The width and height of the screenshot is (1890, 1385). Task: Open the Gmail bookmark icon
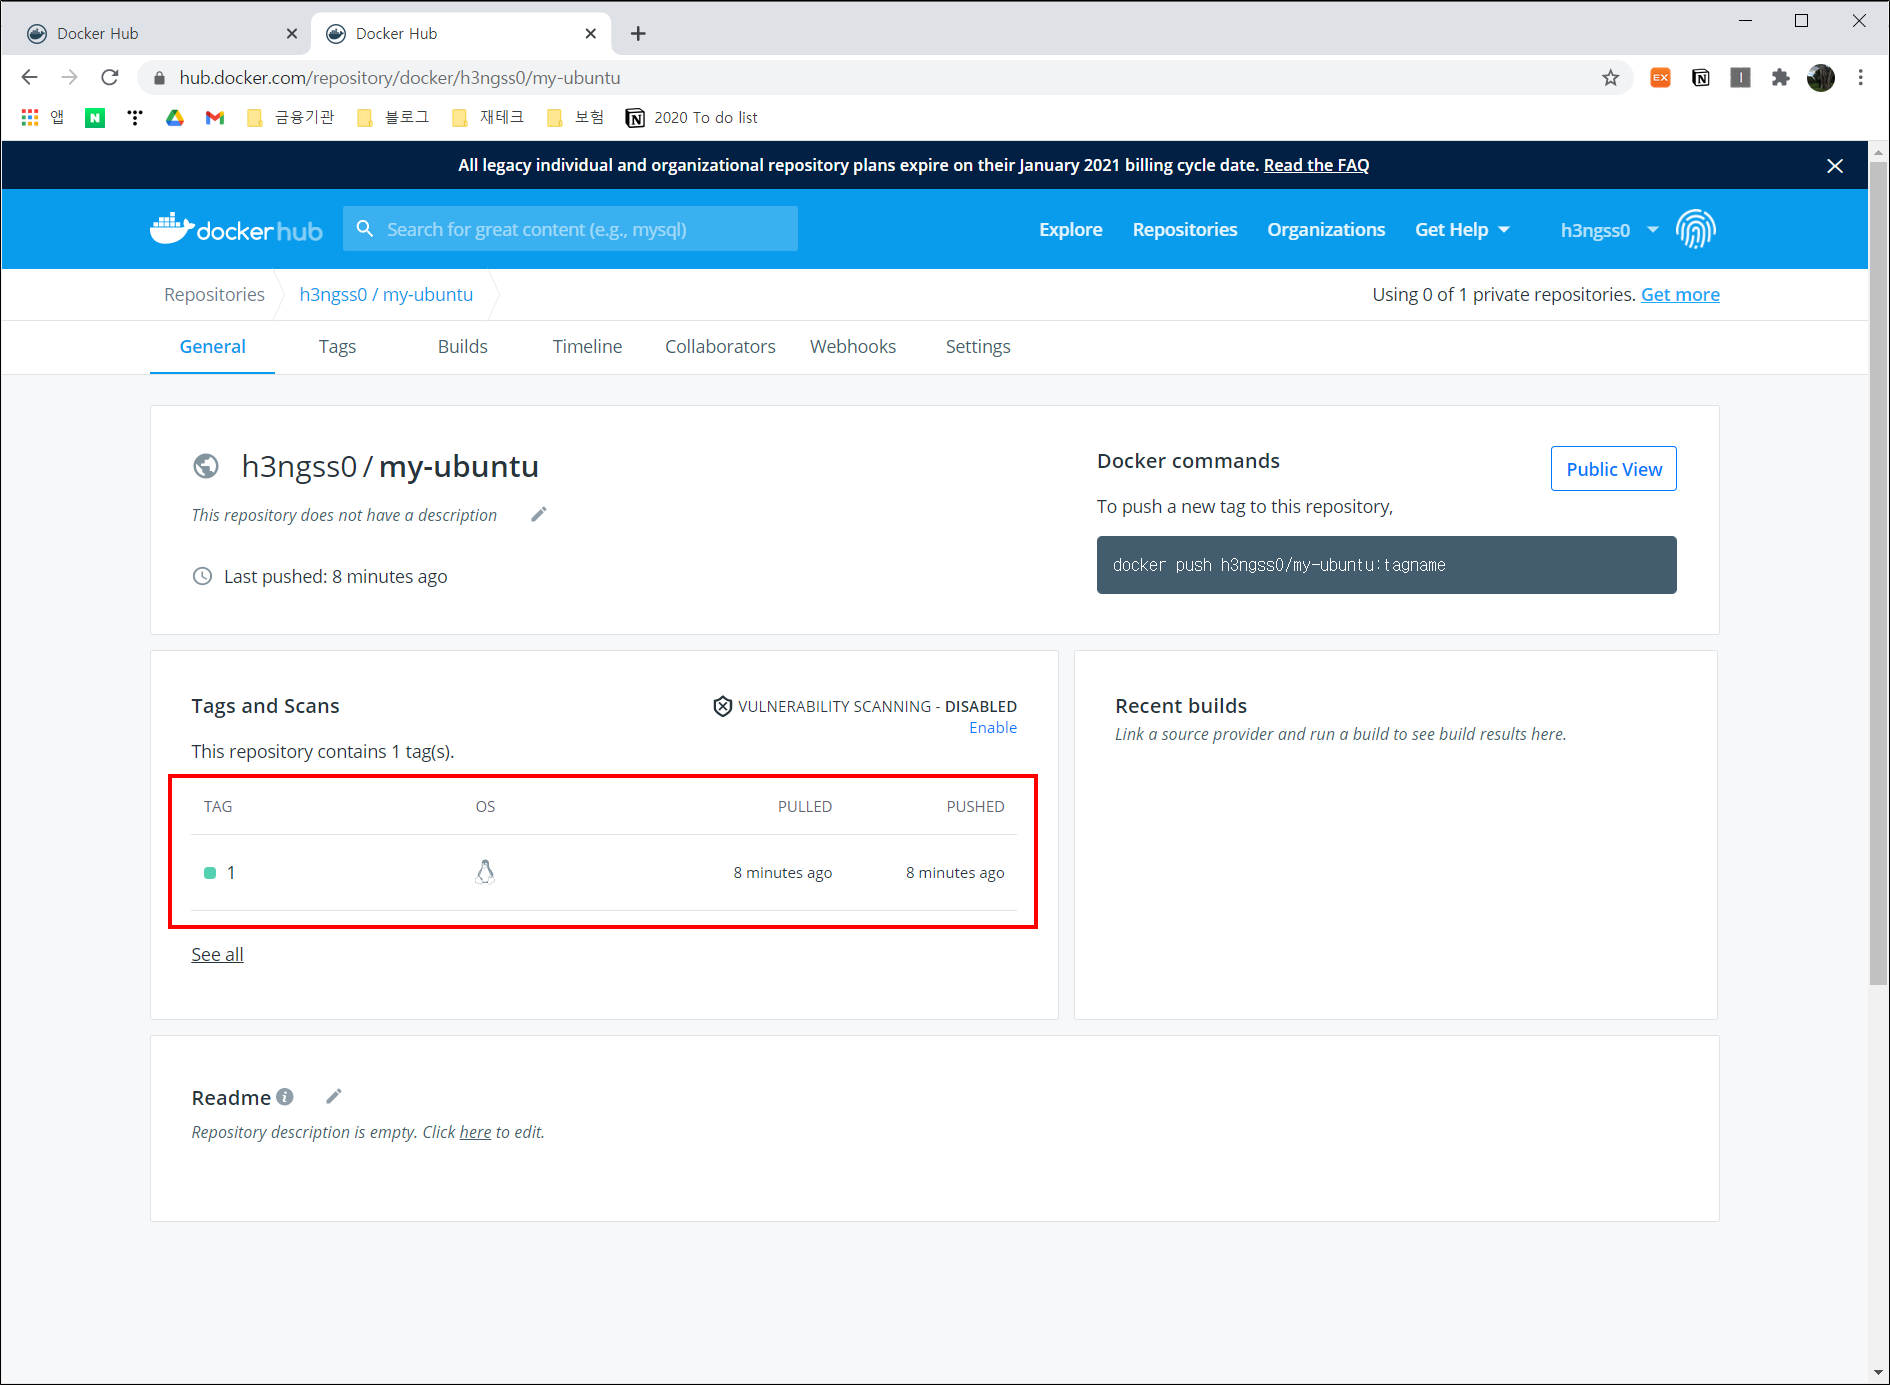[215, 118]
